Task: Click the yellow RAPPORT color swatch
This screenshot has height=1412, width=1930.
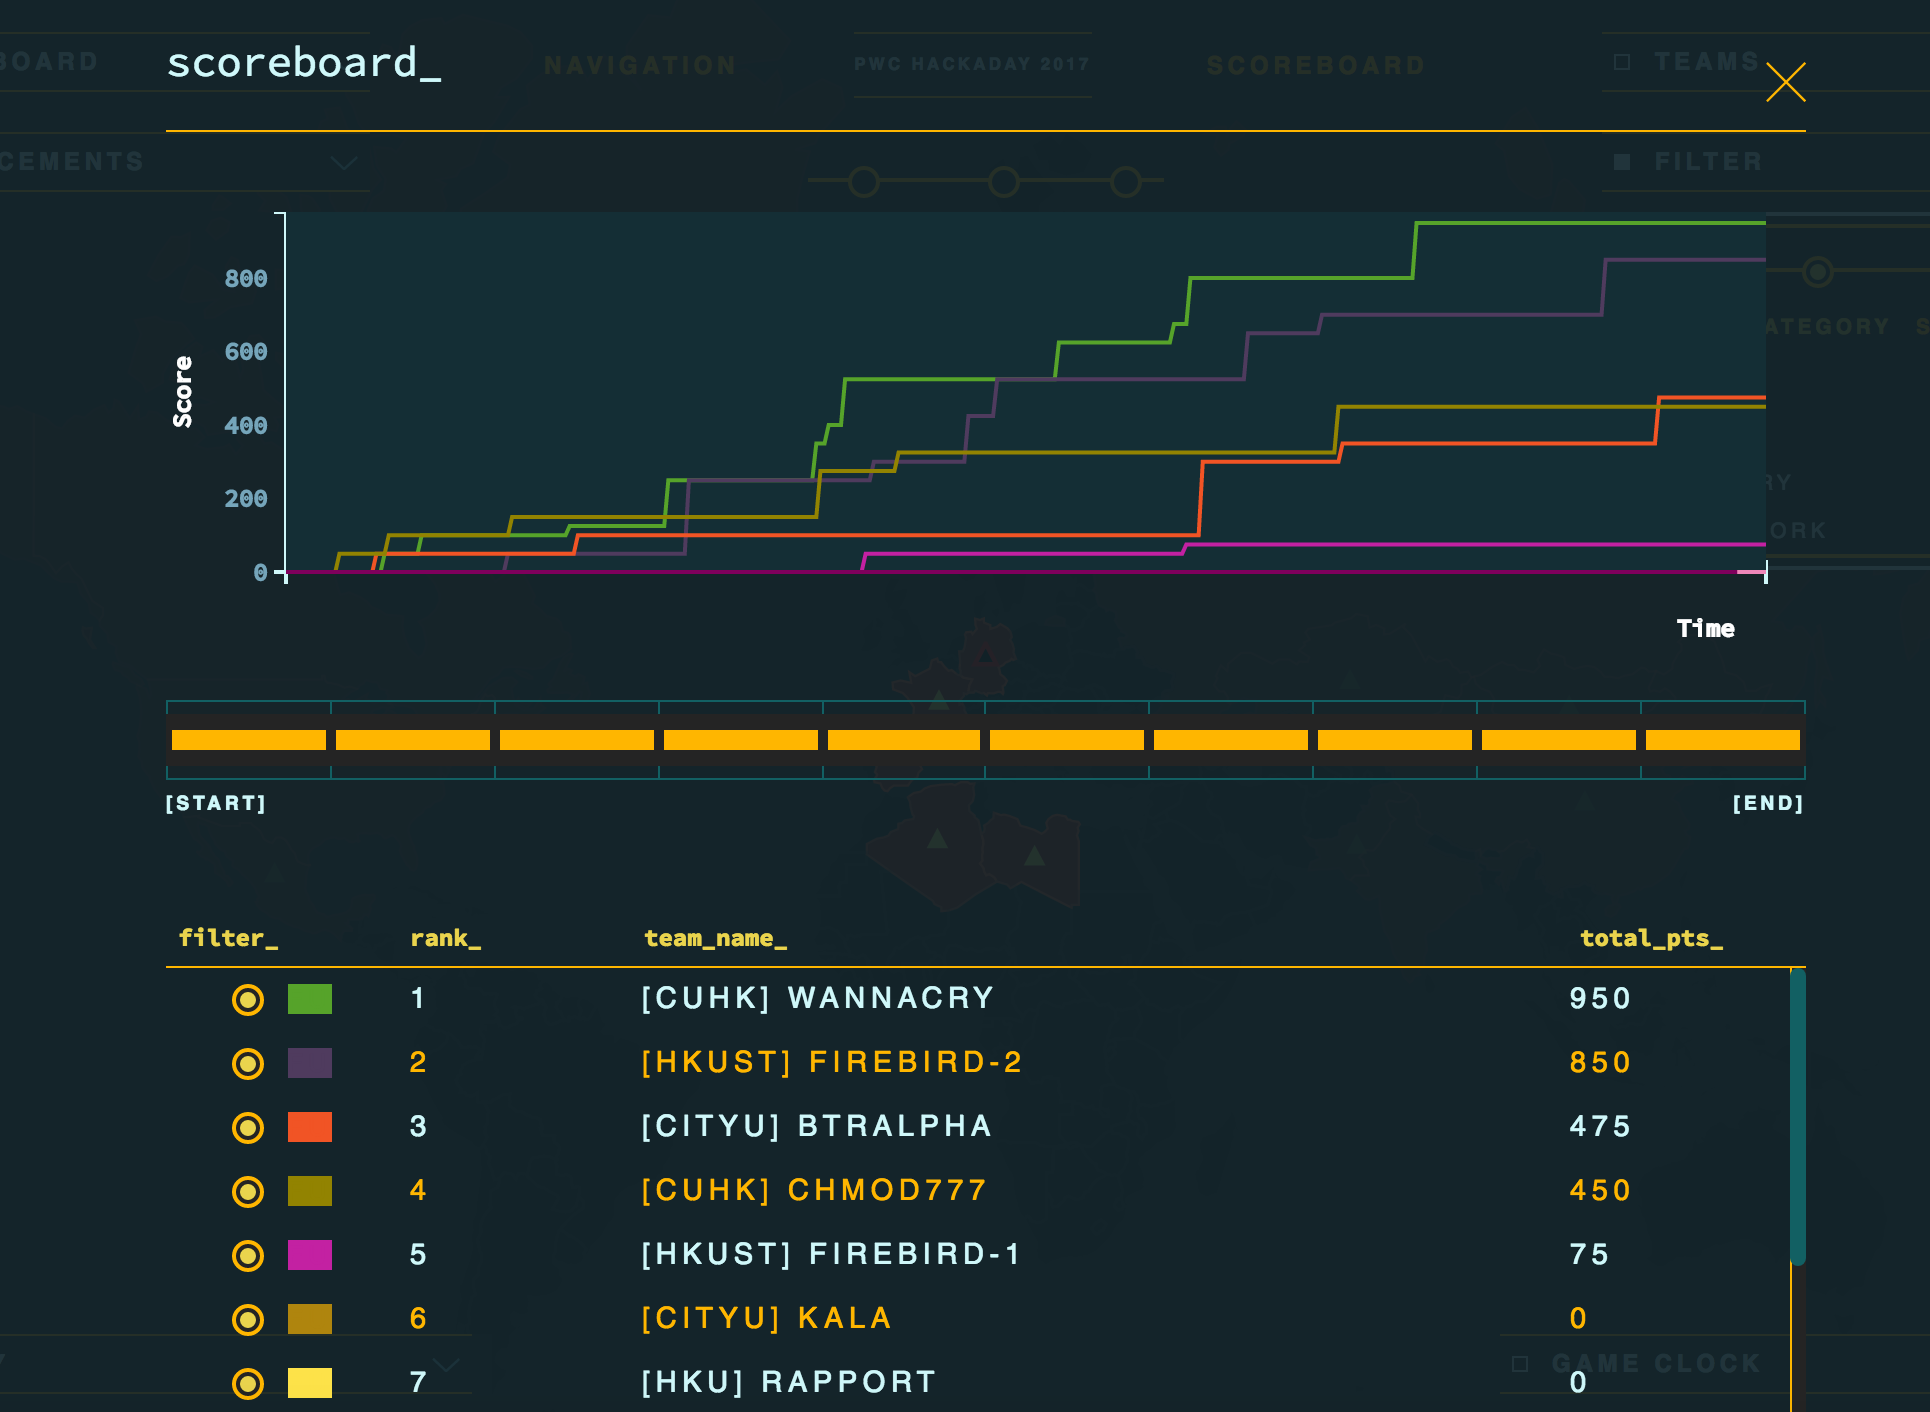Action: click(x=310, y=1383)
